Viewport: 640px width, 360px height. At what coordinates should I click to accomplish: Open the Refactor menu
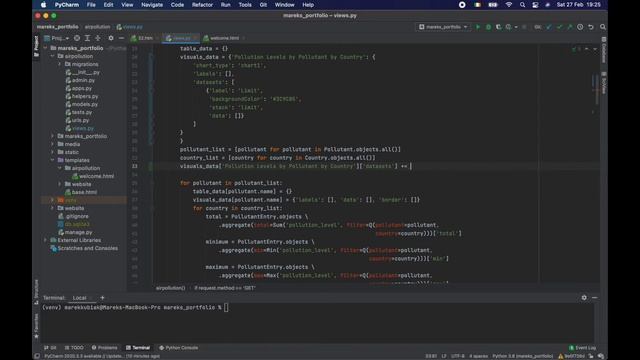click(x=202, y=5)
